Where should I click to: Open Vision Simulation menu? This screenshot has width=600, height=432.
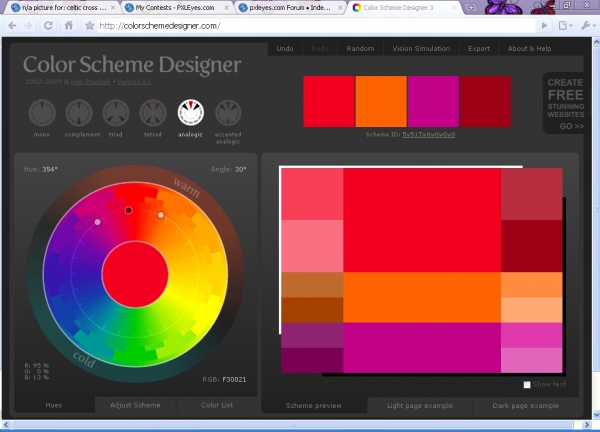tap(421, 49)
